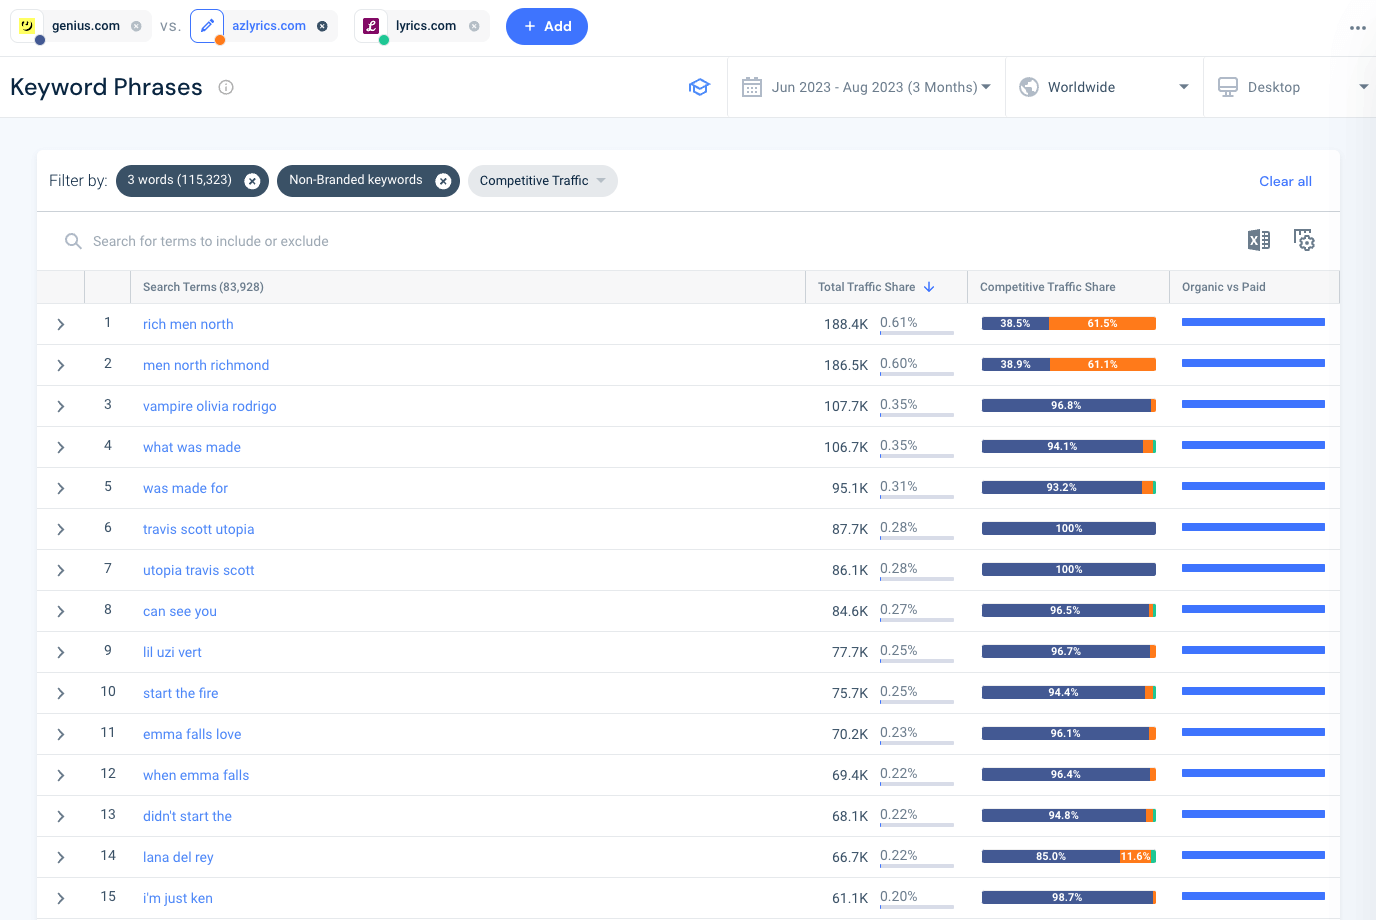The width and height of the screenshot is (1376, 920).
Task: Click the graduation cap learning icon
Action: click(699, 87)
